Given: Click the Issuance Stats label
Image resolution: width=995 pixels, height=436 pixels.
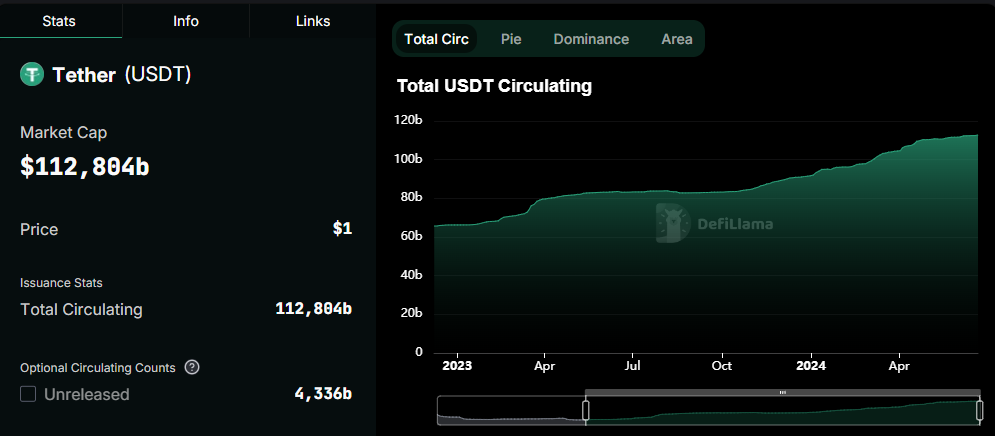Looking at the screenshot, I should (x=61, y=282).
